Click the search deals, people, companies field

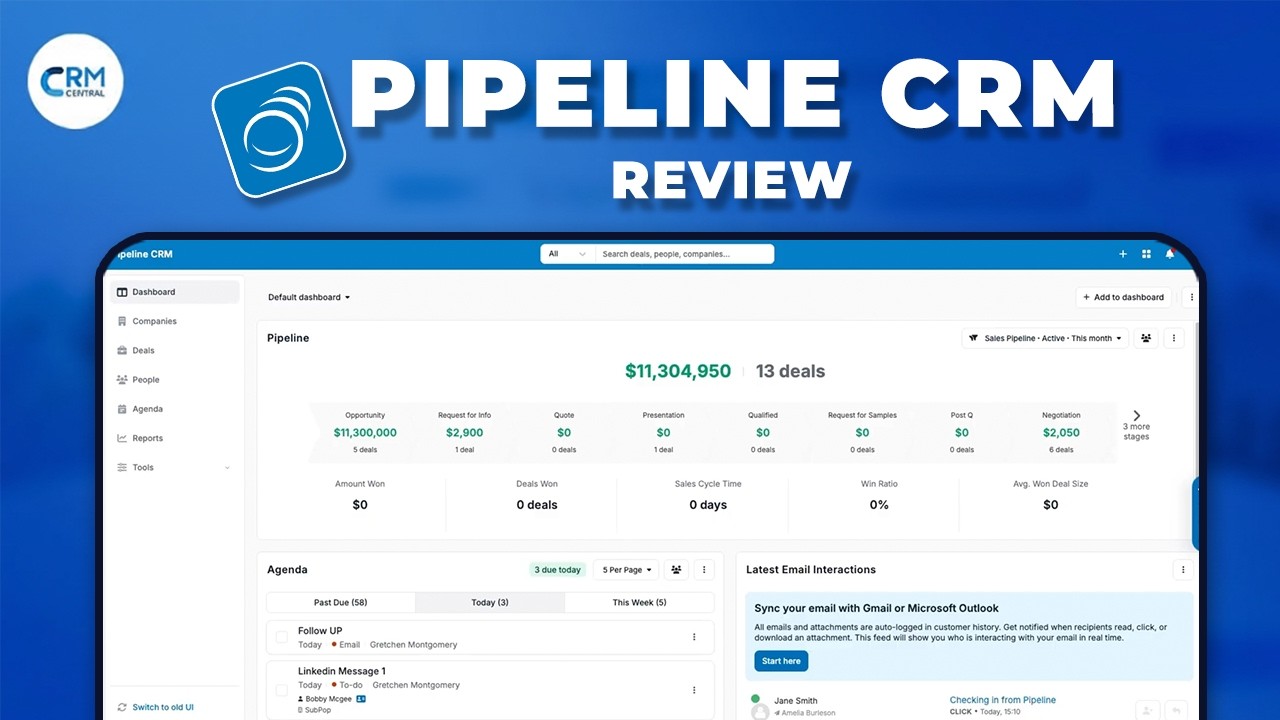point(684,254)
